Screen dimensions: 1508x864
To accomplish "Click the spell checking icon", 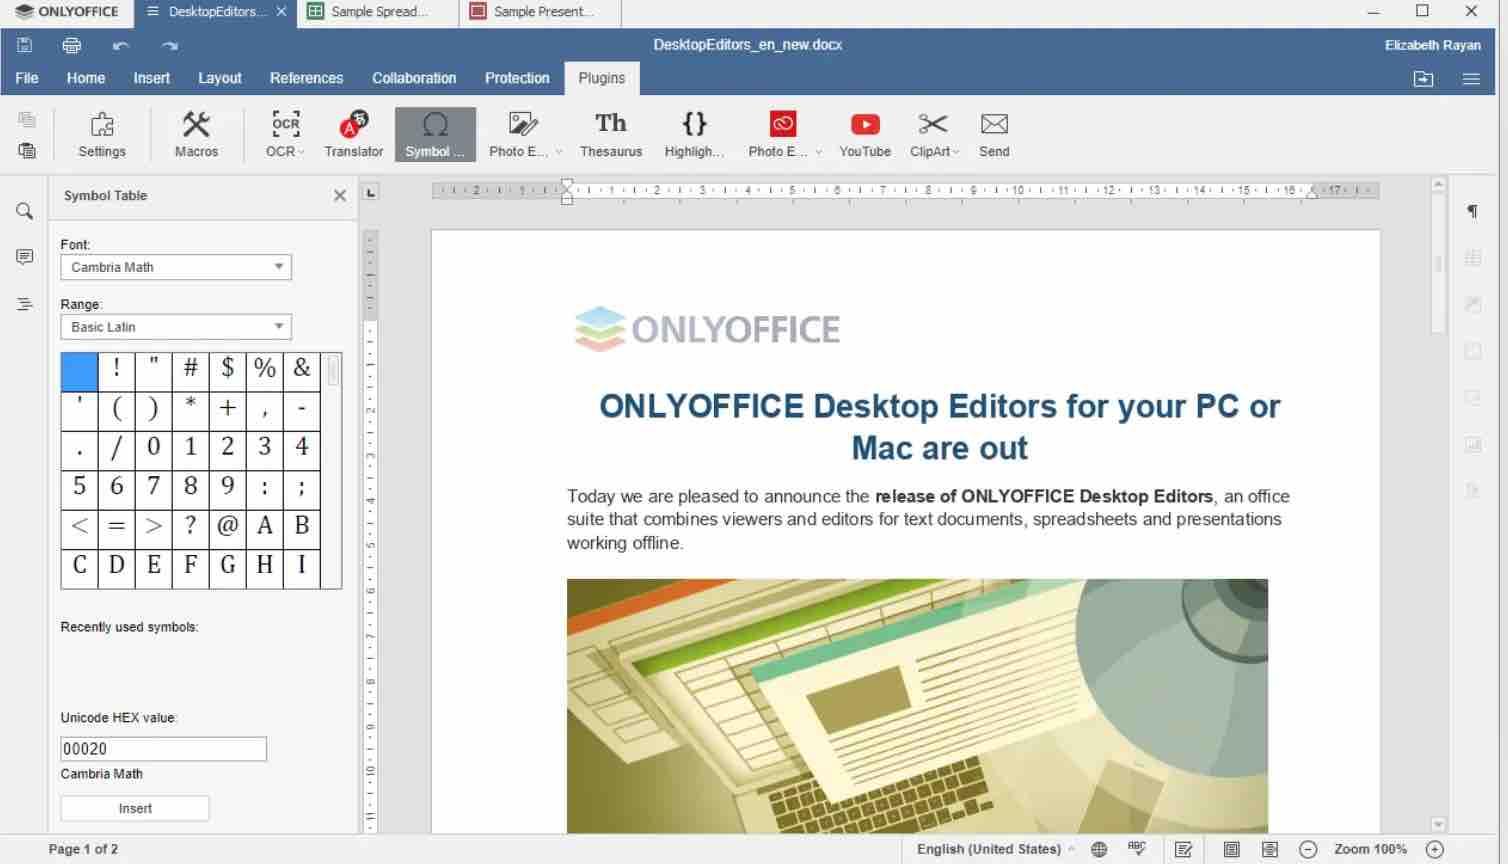I will click(x=1137, y=849).
